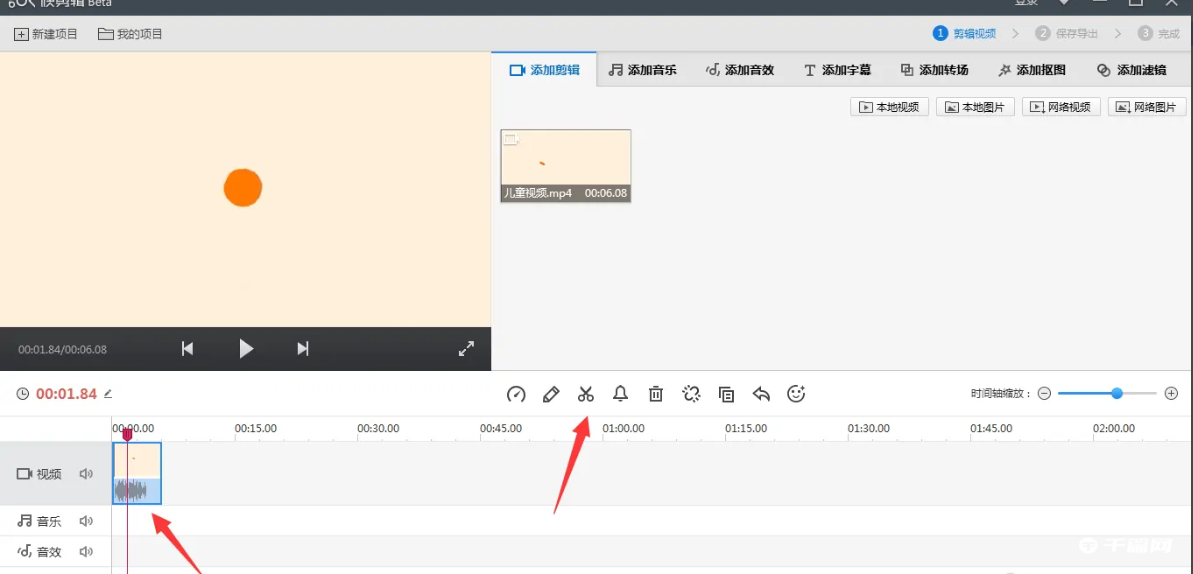This screenshot has height=574, width=1193.
Task: Switch to the 添加转场 tab
Action: [935, 70]
